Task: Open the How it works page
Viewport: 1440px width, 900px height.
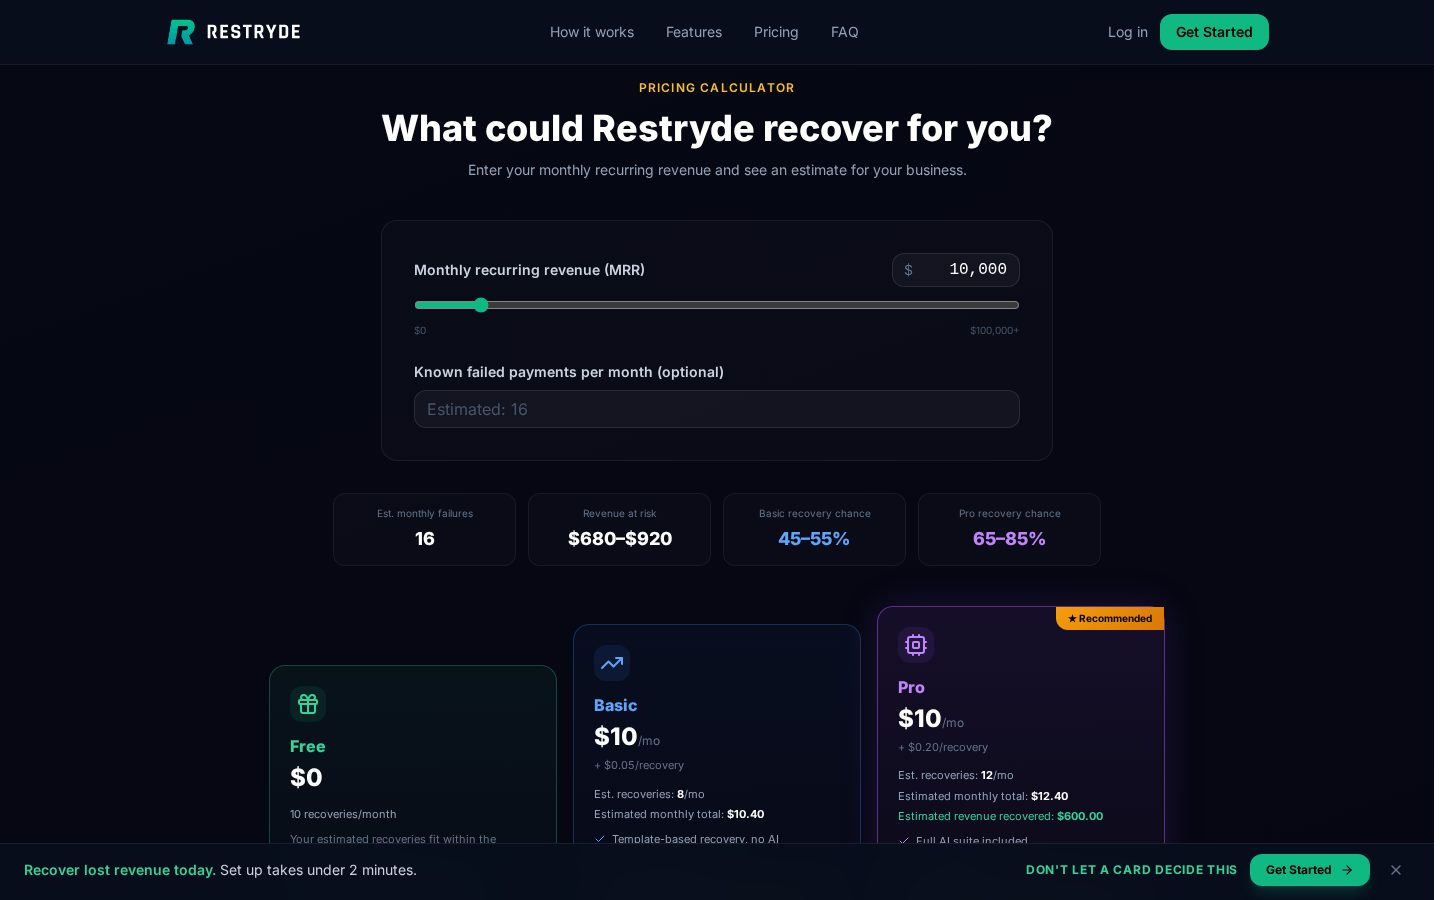Action: (592, 32)
